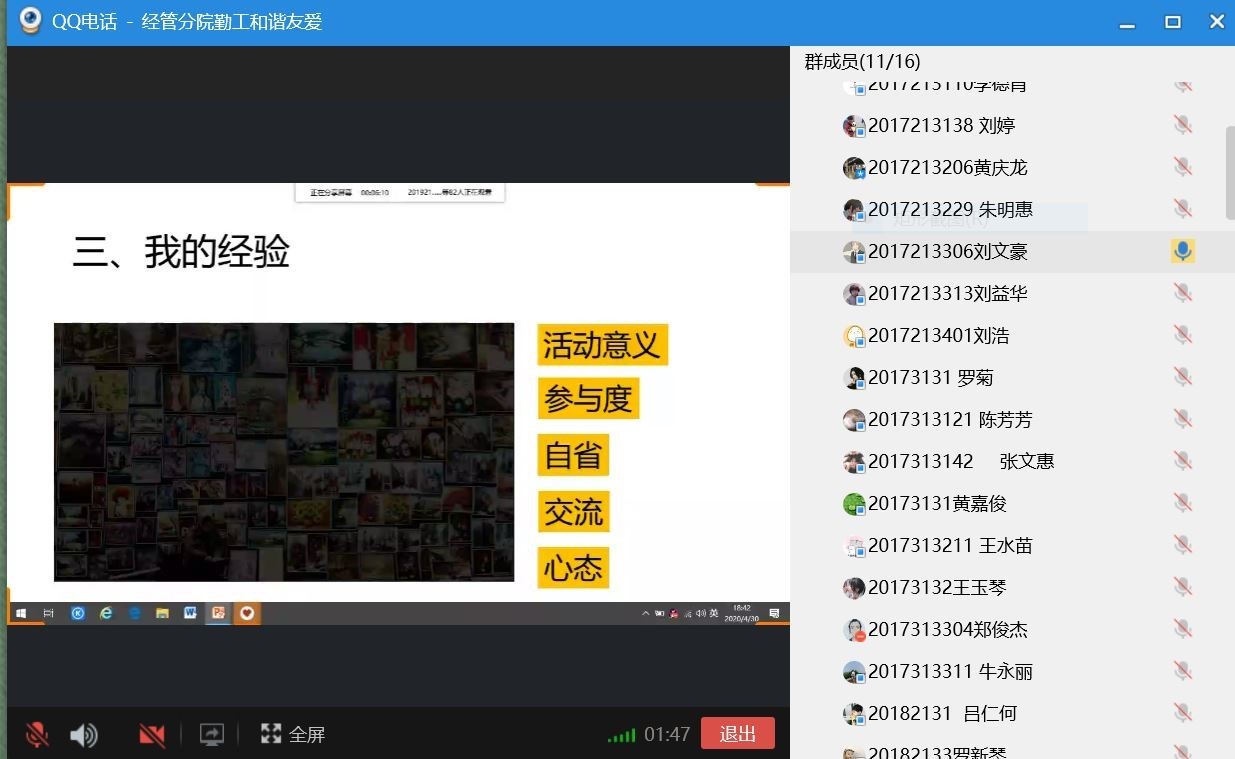Click the screen share icon

point(211,735)
